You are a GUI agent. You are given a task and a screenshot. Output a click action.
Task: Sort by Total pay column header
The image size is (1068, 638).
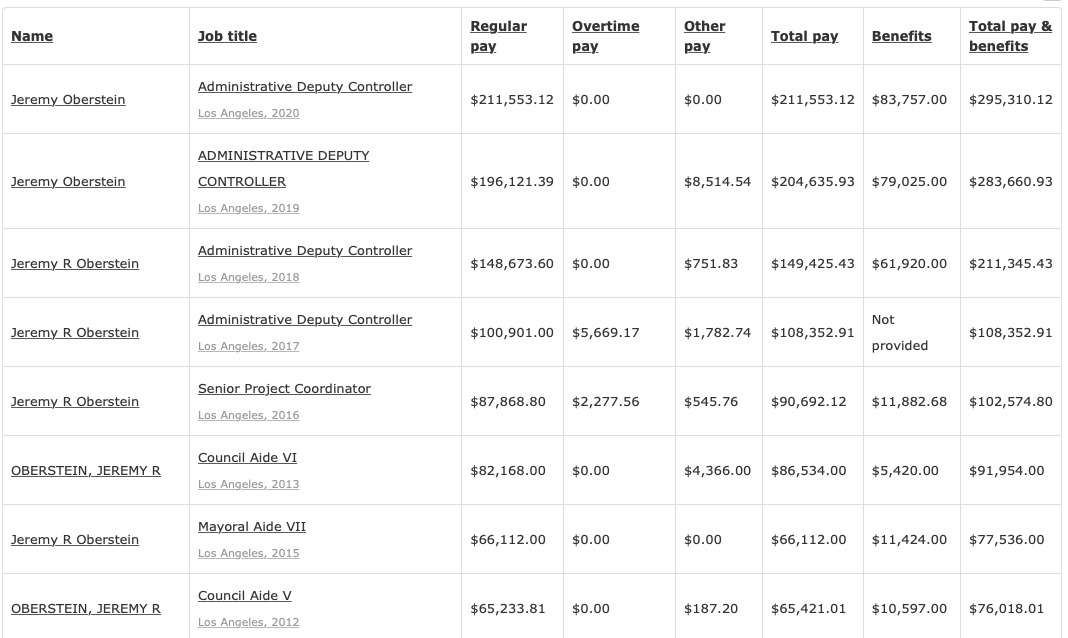point(804,36)
